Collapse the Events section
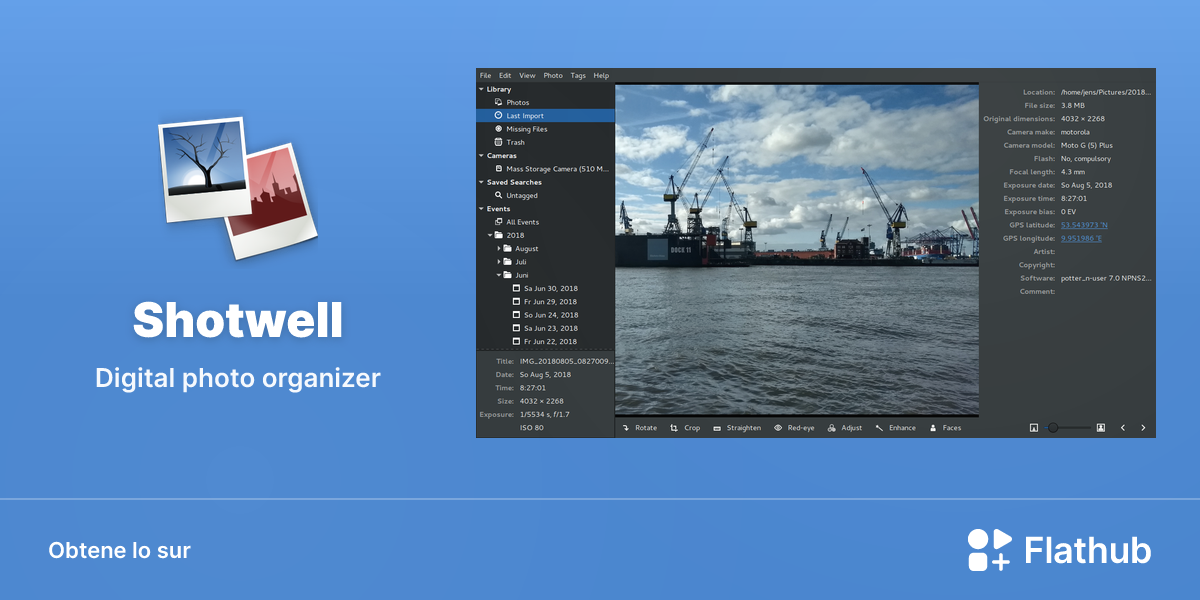 [x=481, y=209]
